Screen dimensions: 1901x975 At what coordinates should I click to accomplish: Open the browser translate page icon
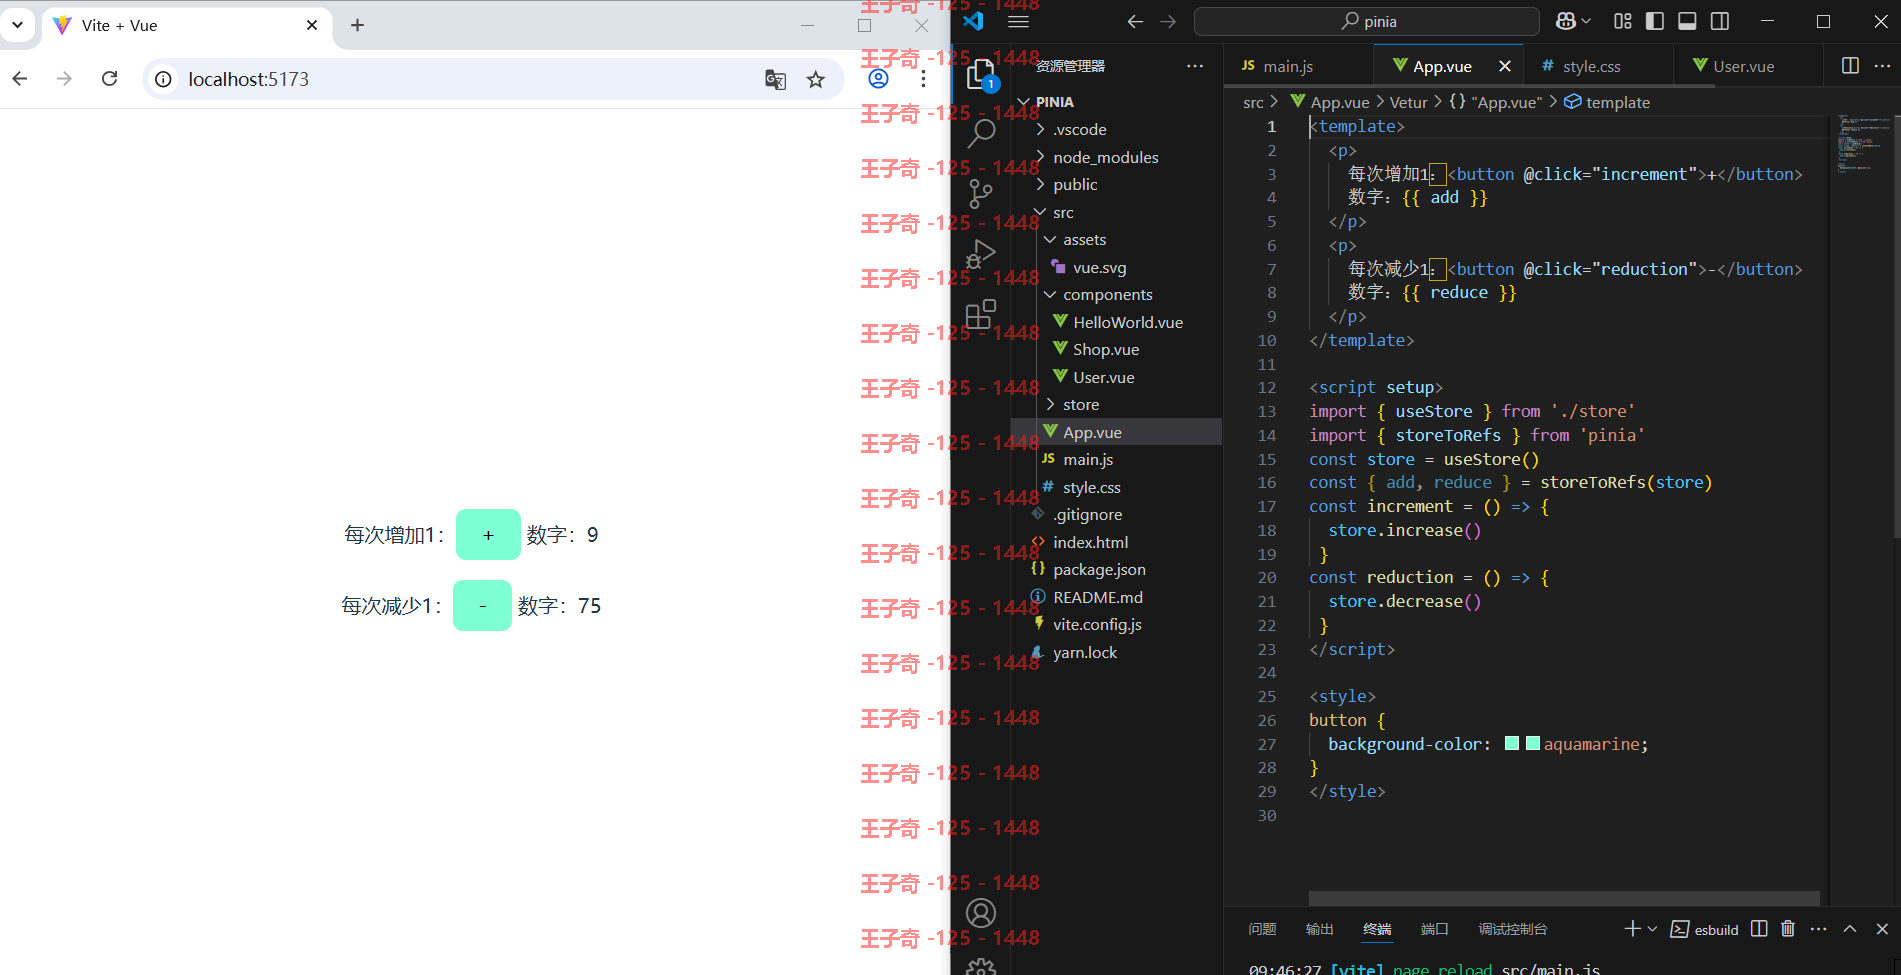[775, 79]
